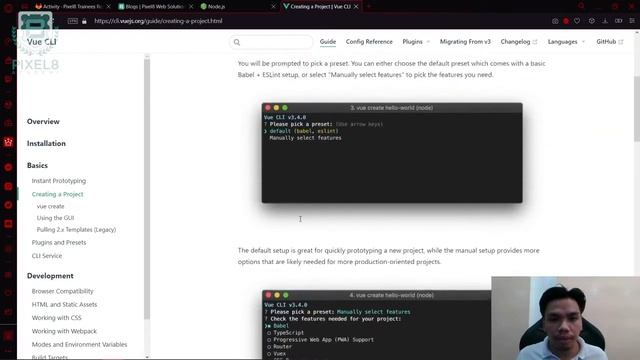Open HTML and Static Assets in sidebar
640x360 pixels.
point(64,304)
